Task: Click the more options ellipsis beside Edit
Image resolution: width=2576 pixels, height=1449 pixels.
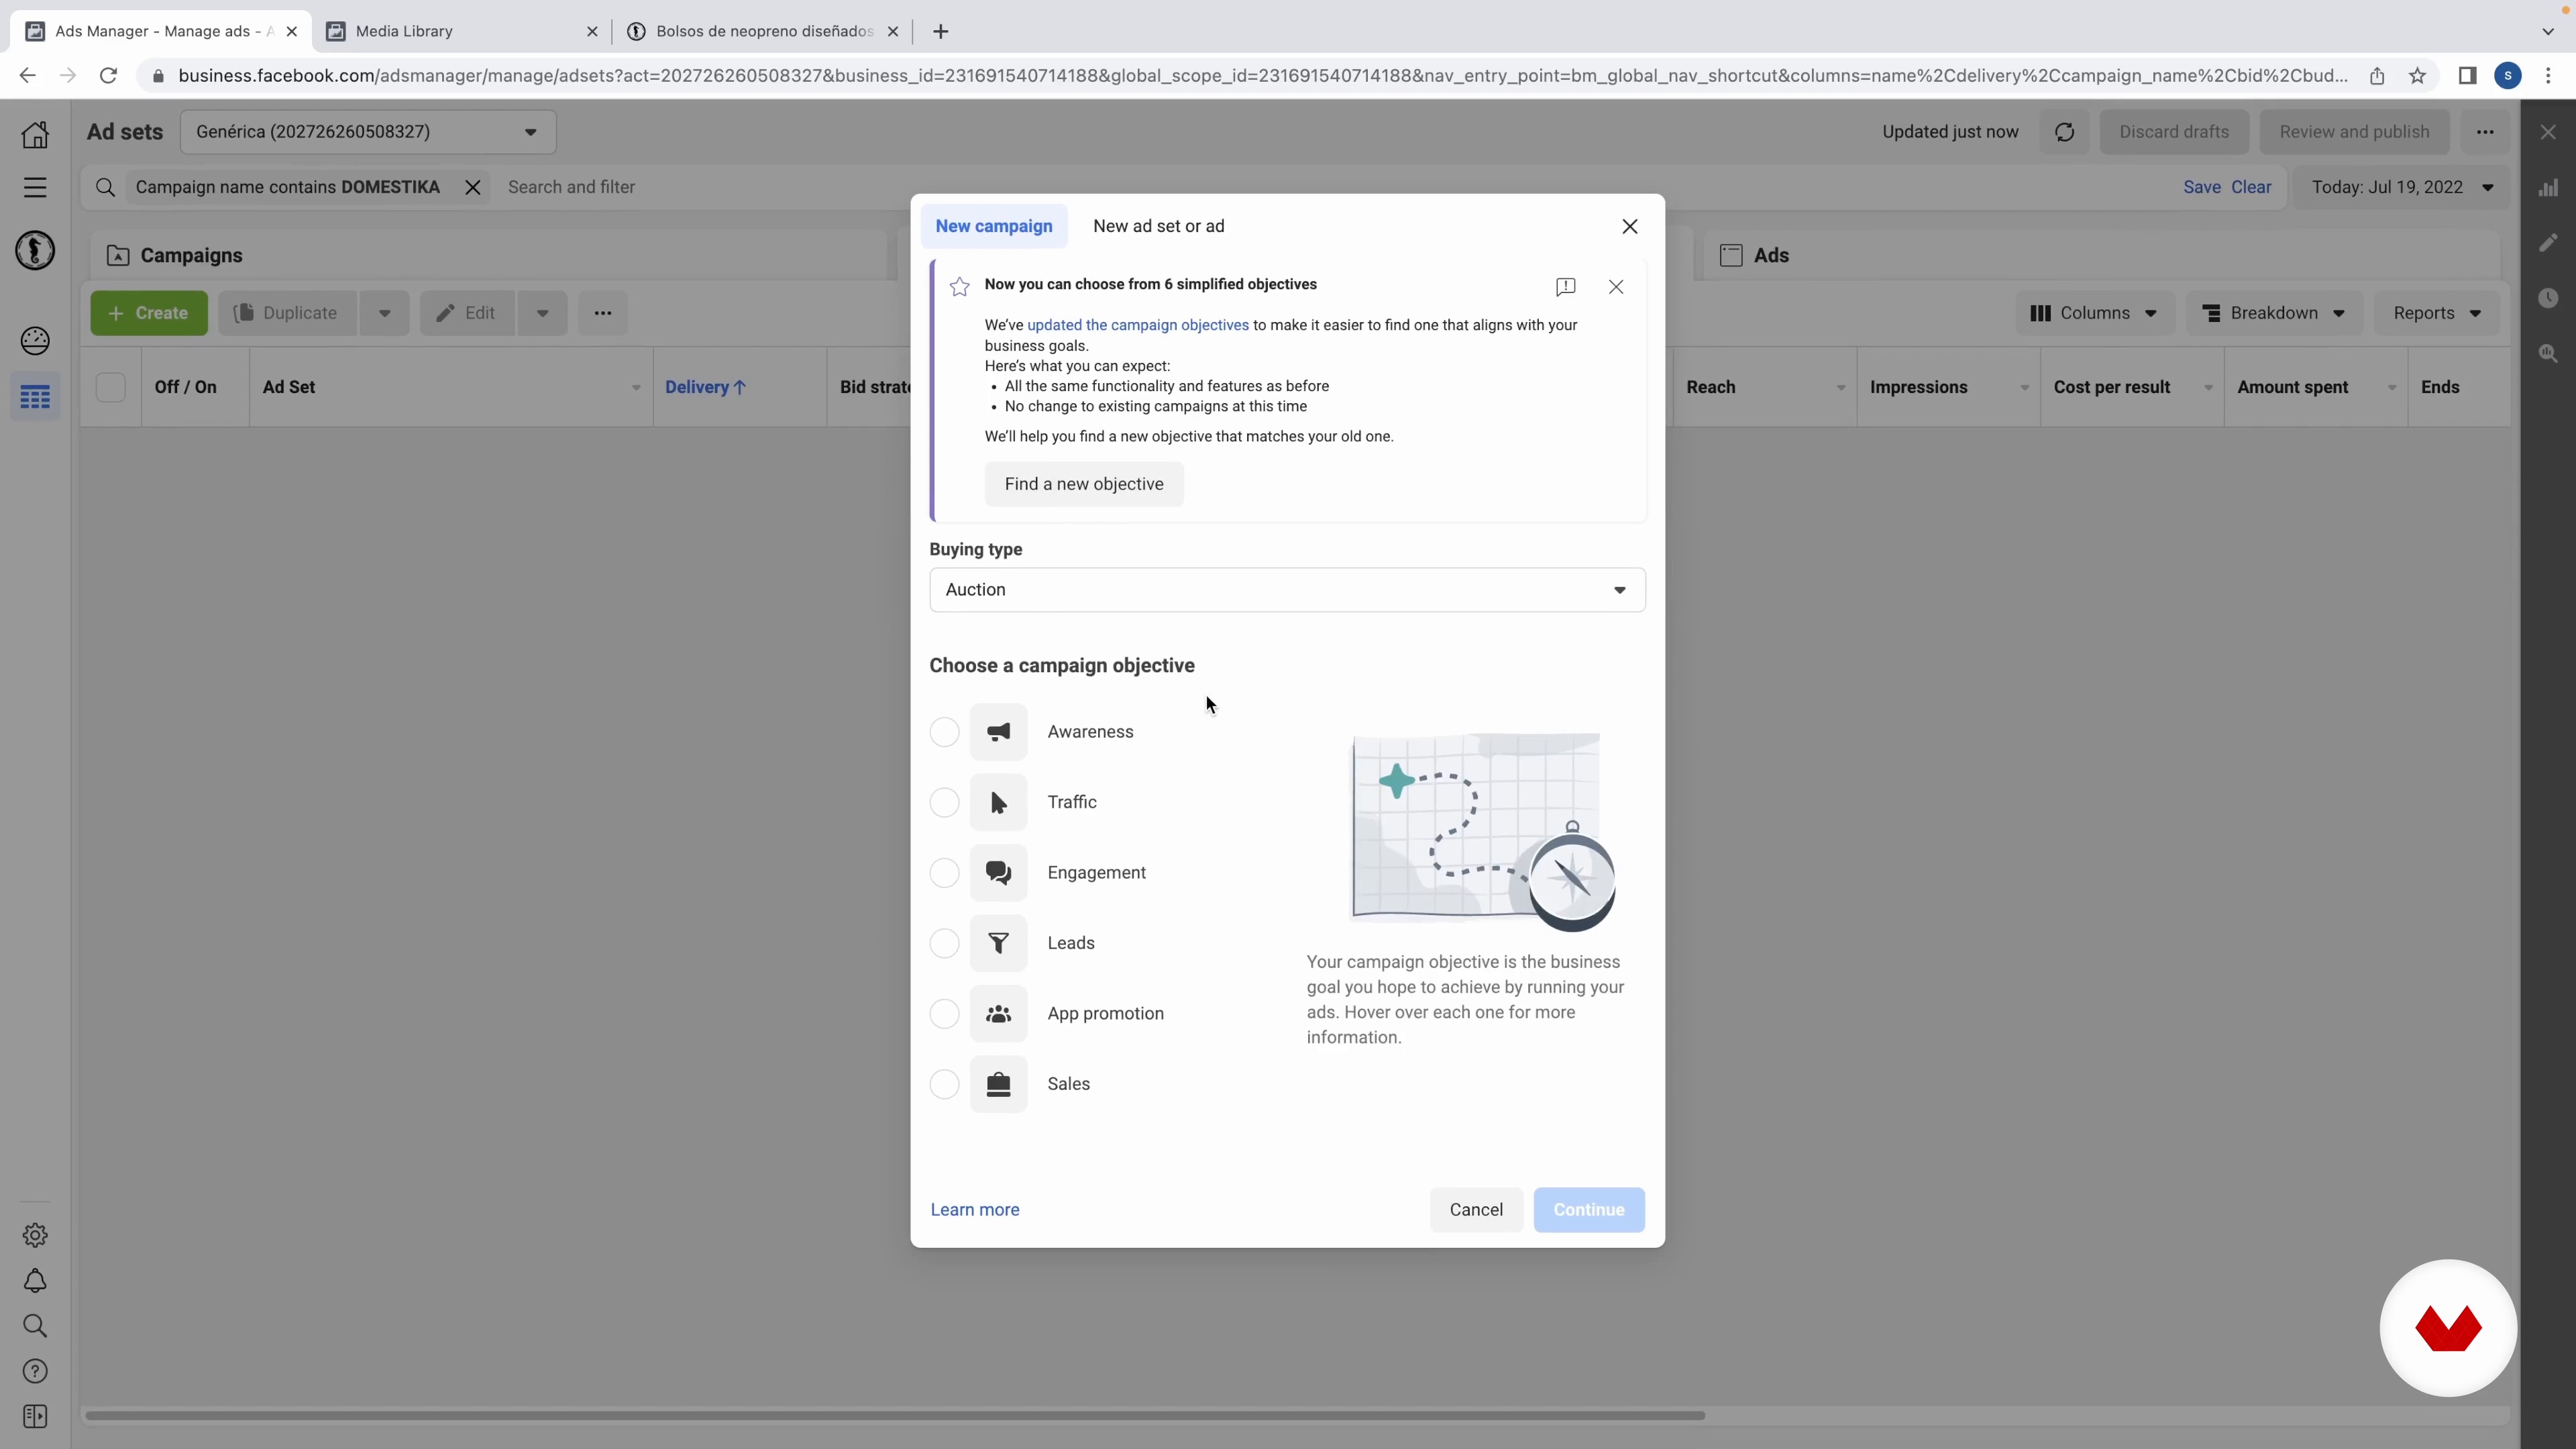Action: (603, 313)
